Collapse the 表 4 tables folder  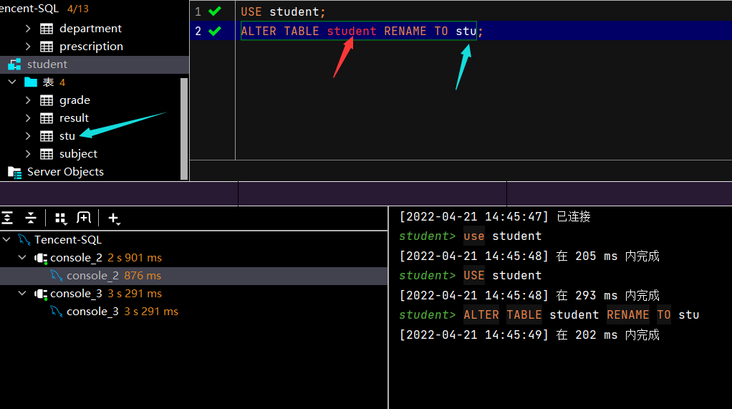tap(12, 82)
